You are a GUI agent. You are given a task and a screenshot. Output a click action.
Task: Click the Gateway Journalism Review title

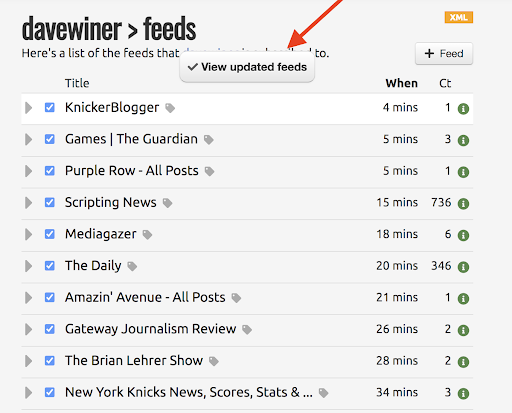click(151, 329)
